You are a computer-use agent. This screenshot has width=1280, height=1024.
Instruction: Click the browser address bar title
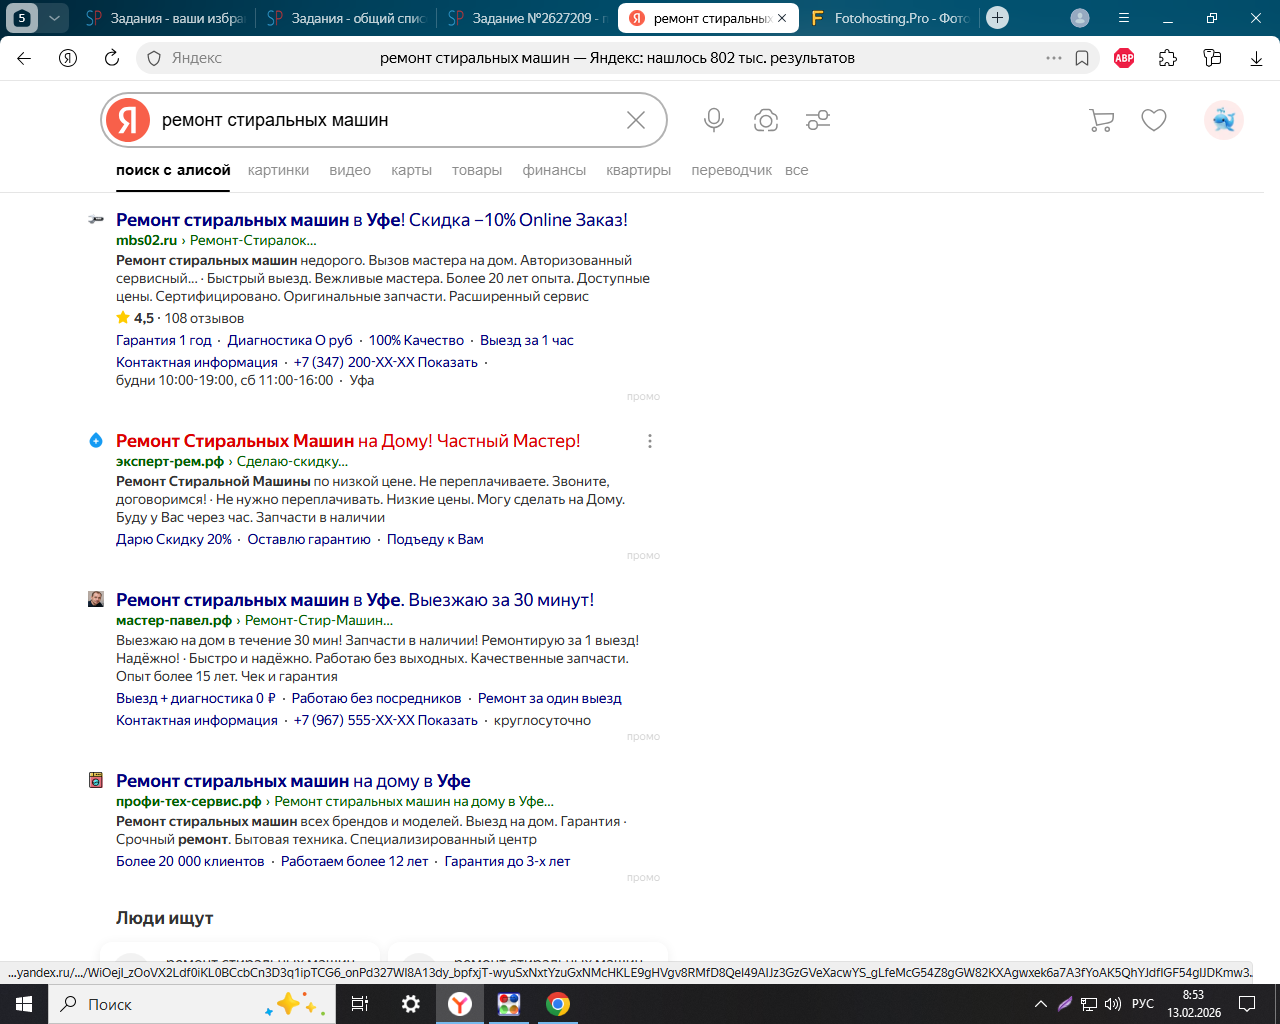[617, 58]
